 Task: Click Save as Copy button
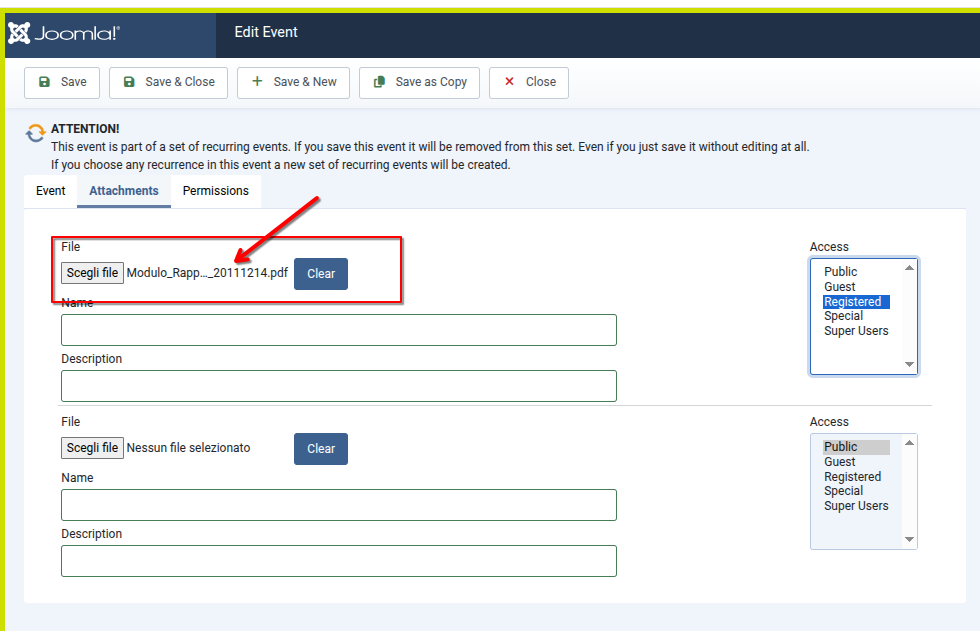pos(420,82)
